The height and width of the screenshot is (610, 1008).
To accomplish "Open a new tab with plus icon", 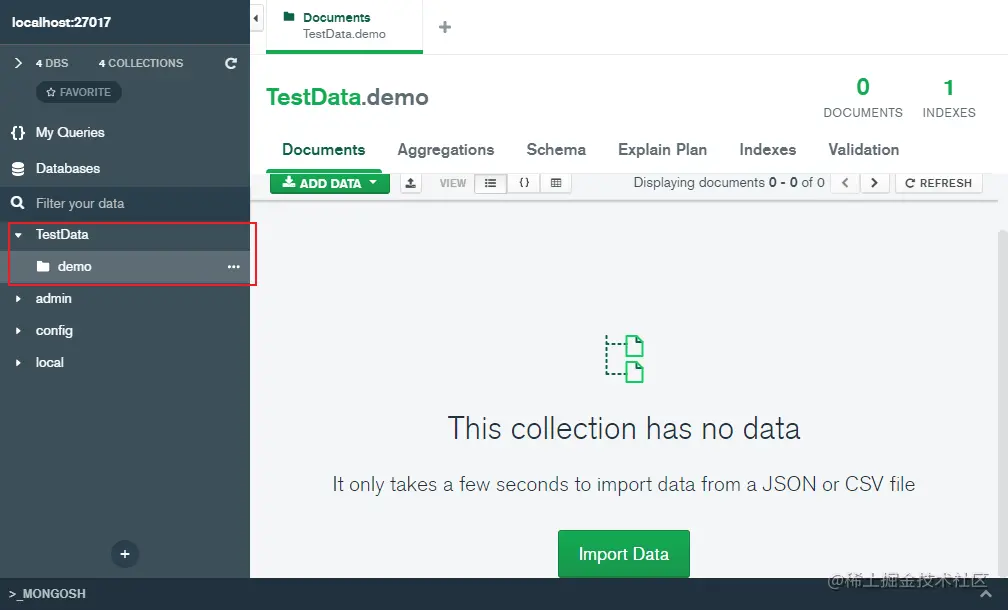I will pos(445,27).
